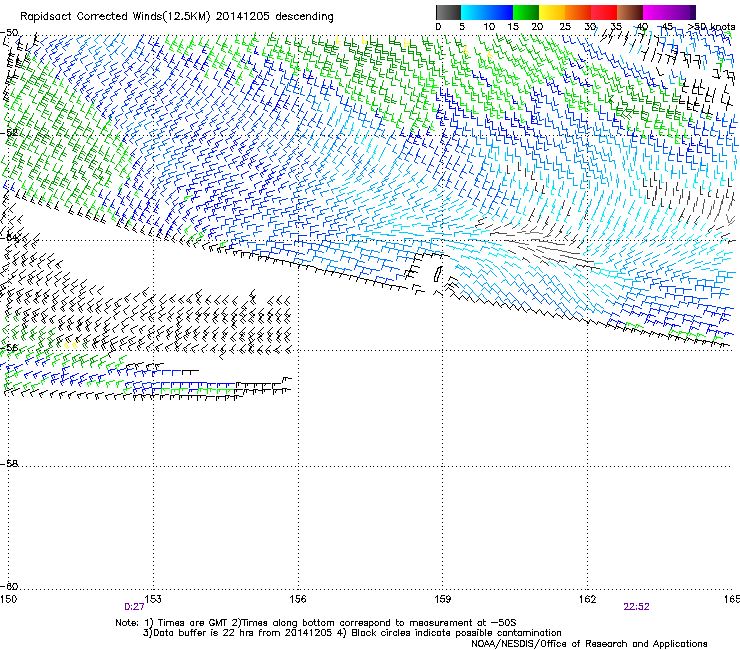The width and height of the screenshot is (740, 650).
Task: Click the cyan 5-10 knots color swatch
Action: (474, 12)
